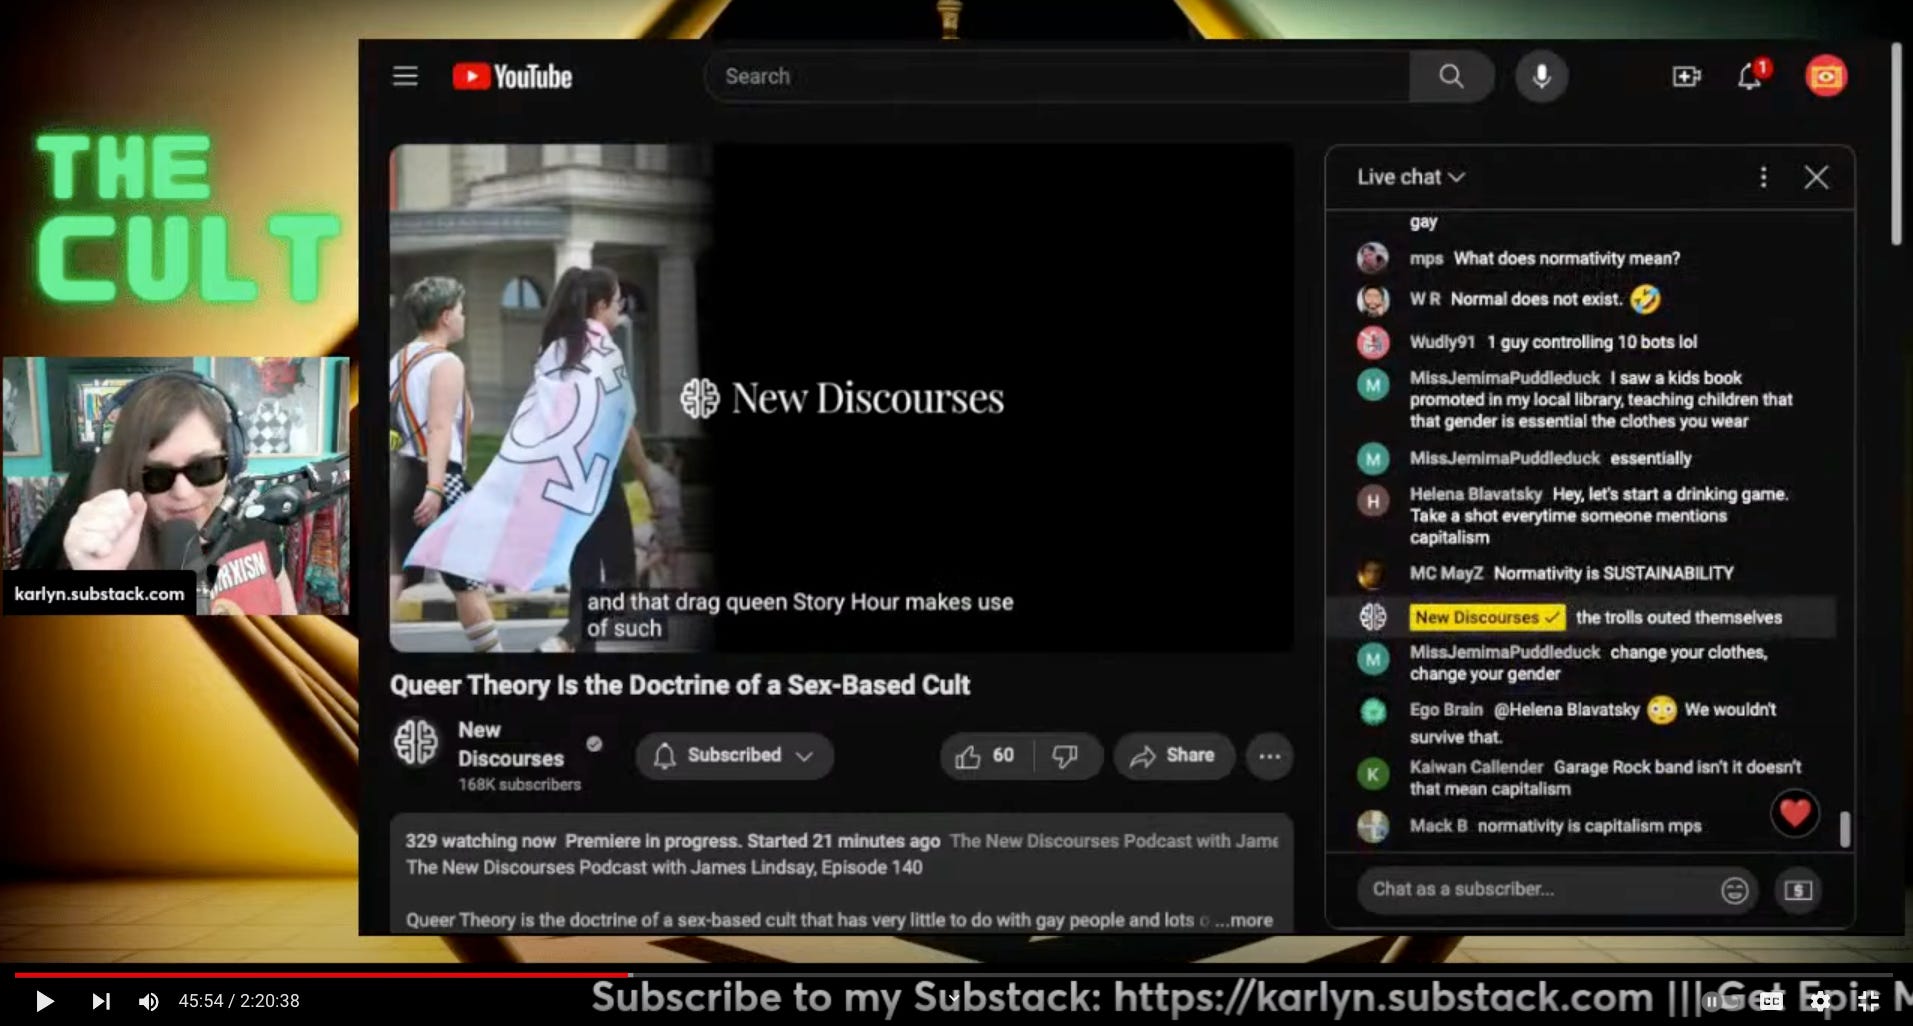Click '1 guy controlling 10 bots lol' message
Screen dimensions: 1913x1026
(1591, 342)
